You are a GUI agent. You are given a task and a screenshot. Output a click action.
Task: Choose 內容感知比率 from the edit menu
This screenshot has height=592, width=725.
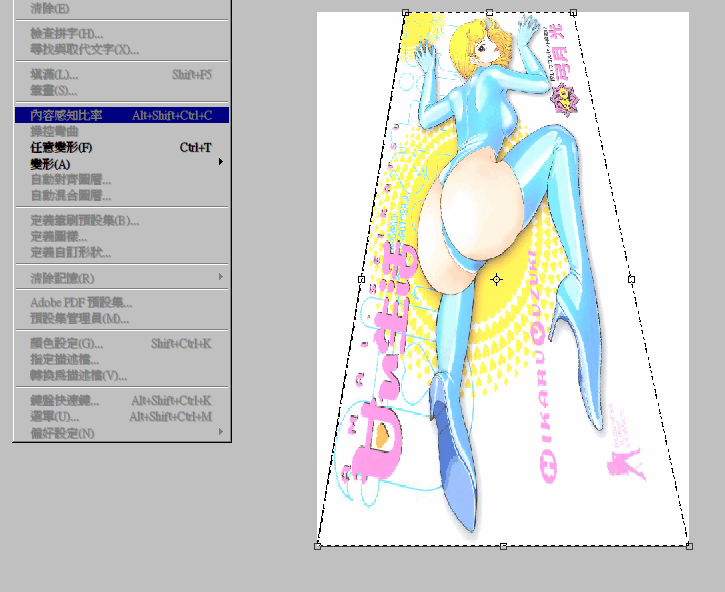[122, 115]
